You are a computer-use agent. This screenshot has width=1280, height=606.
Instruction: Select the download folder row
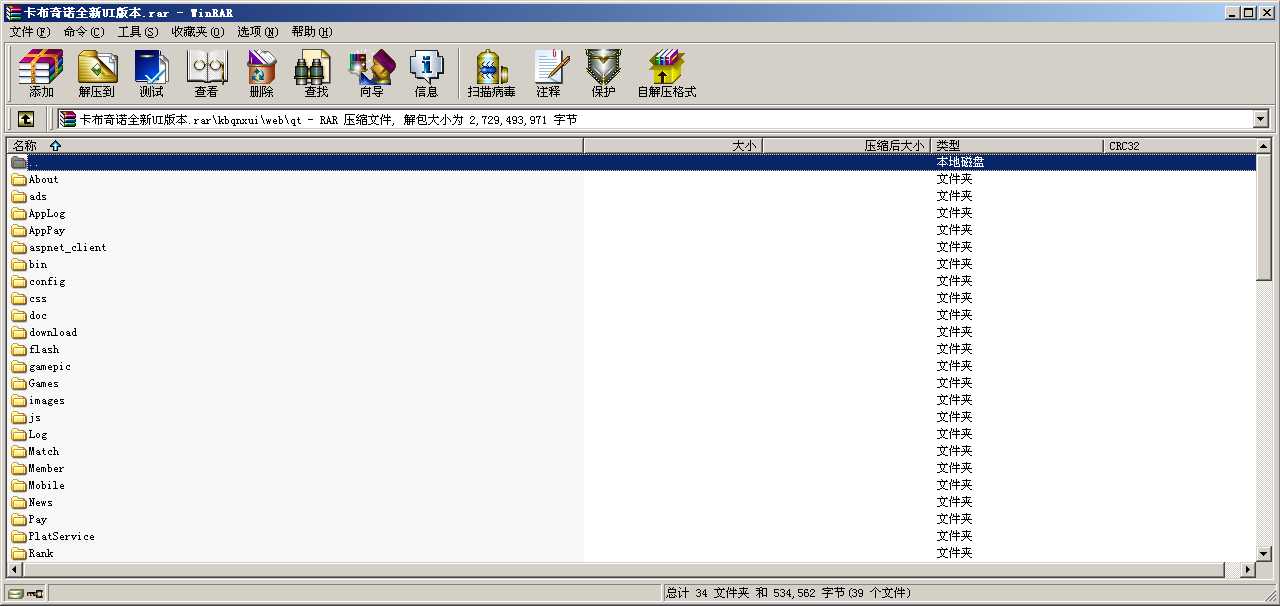(x=632, y=333)
